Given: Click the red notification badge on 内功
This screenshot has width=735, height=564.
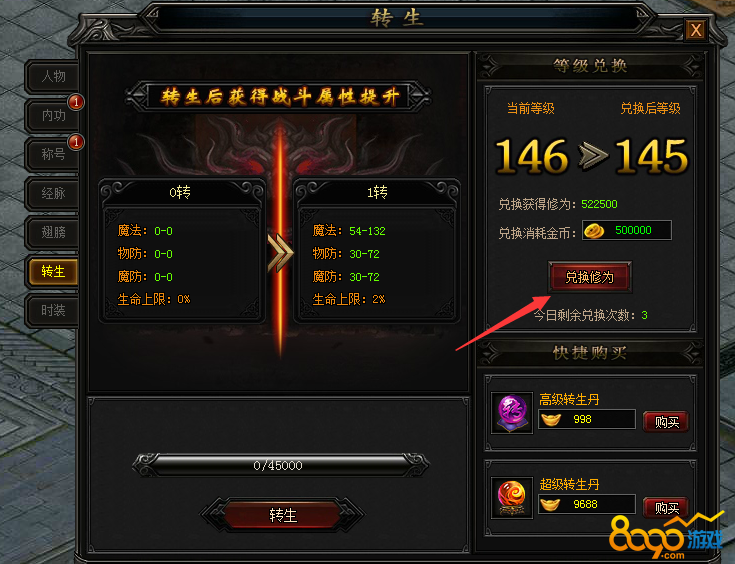Looking at the screenshot, I should pos(76,102).
